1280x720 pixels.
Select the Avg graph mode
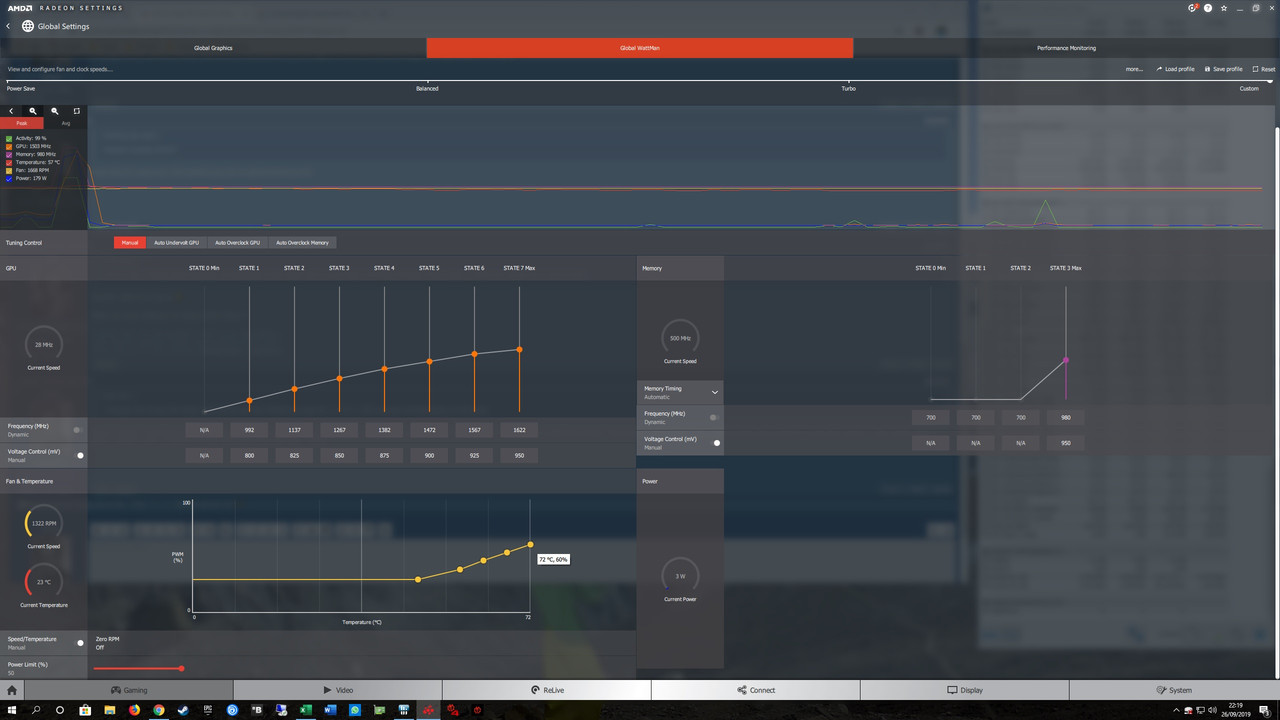66,123
